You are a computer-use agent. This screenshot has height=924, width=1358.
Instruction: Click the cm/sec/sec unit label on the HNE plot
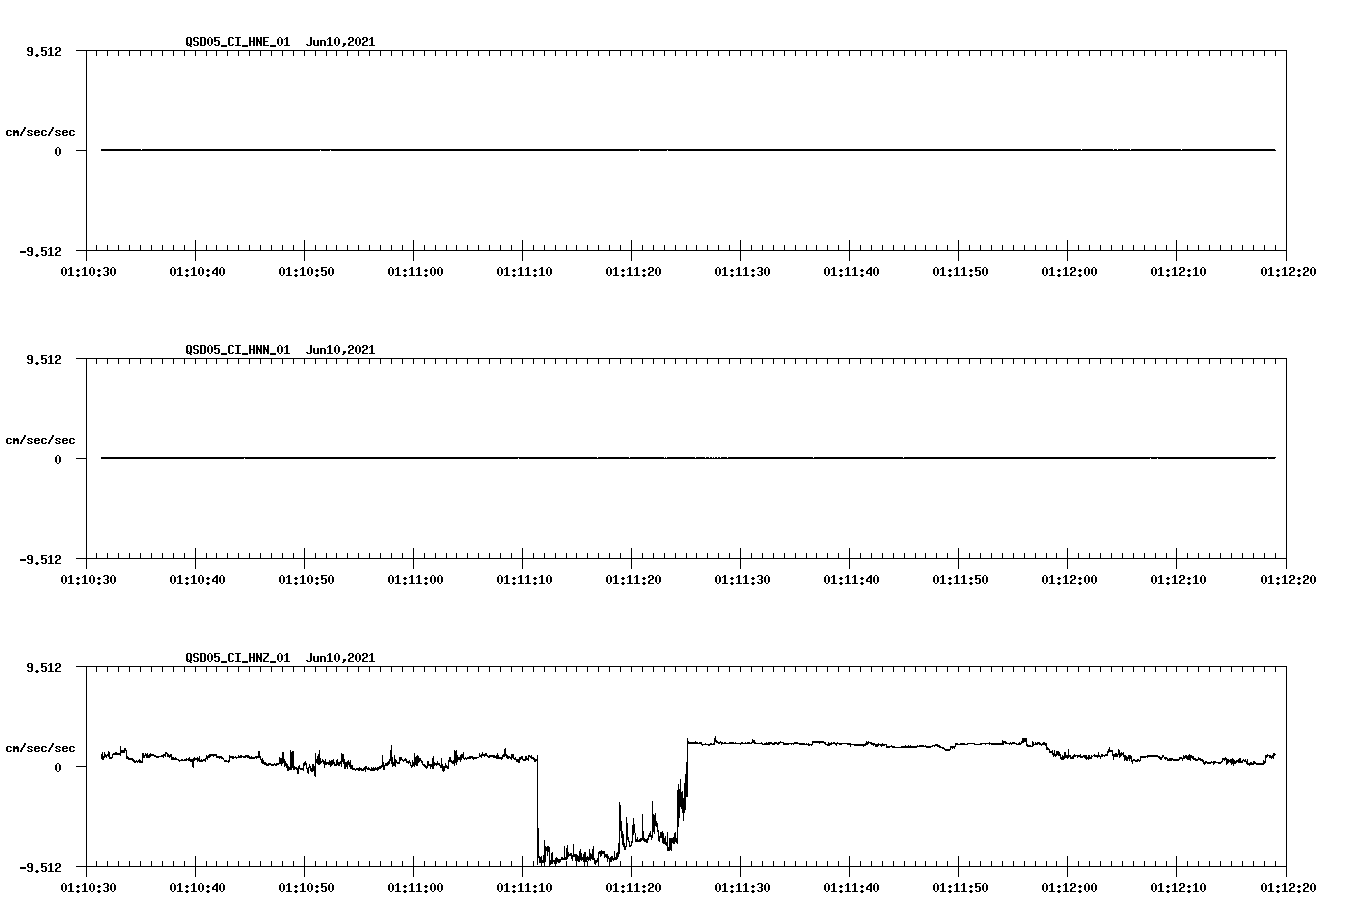click(x=40, y=132)
